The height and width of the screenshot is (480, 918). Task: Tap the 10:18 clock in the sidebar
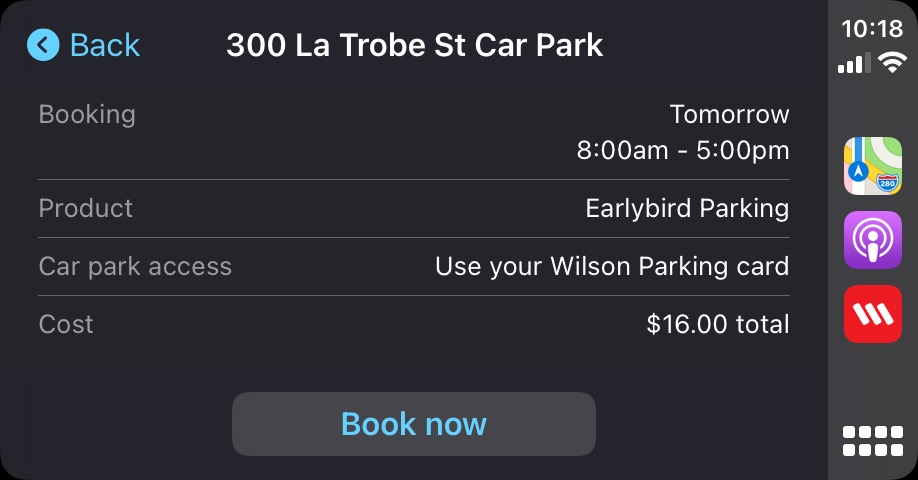pos(872,29)
